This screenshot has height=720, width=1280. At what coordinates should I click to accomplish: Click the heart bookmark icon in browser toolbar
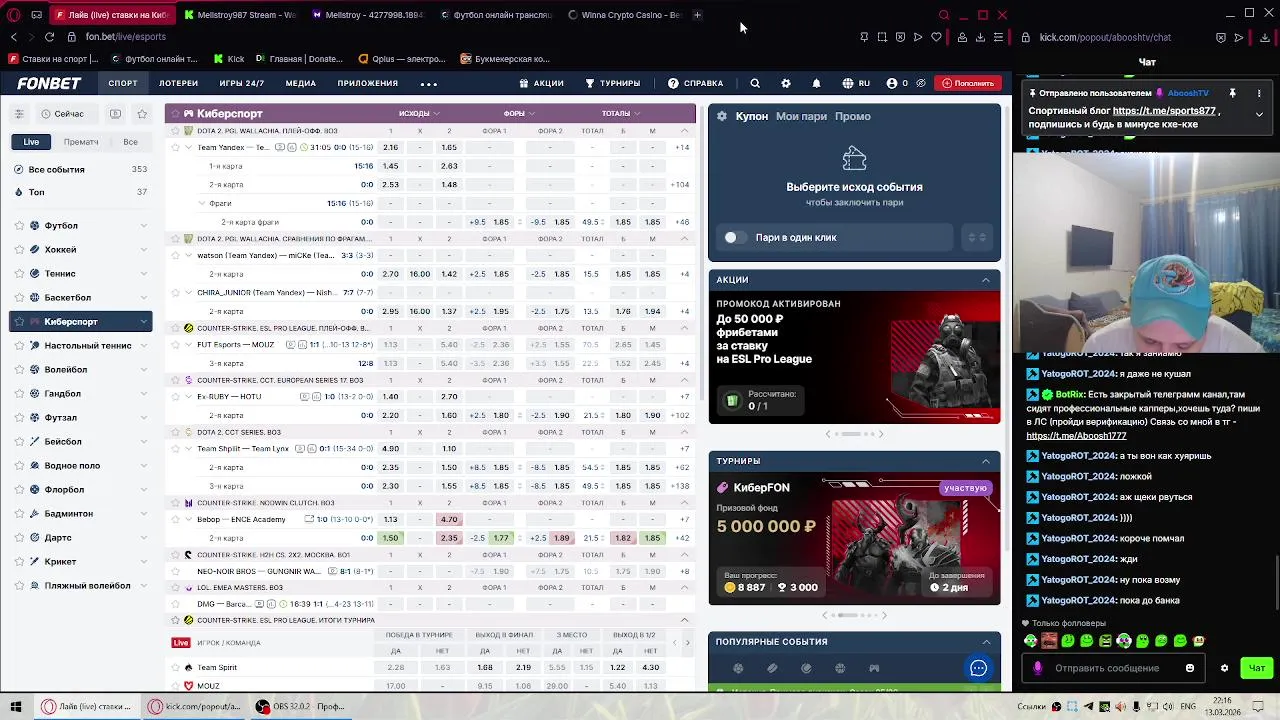point(936,37)
